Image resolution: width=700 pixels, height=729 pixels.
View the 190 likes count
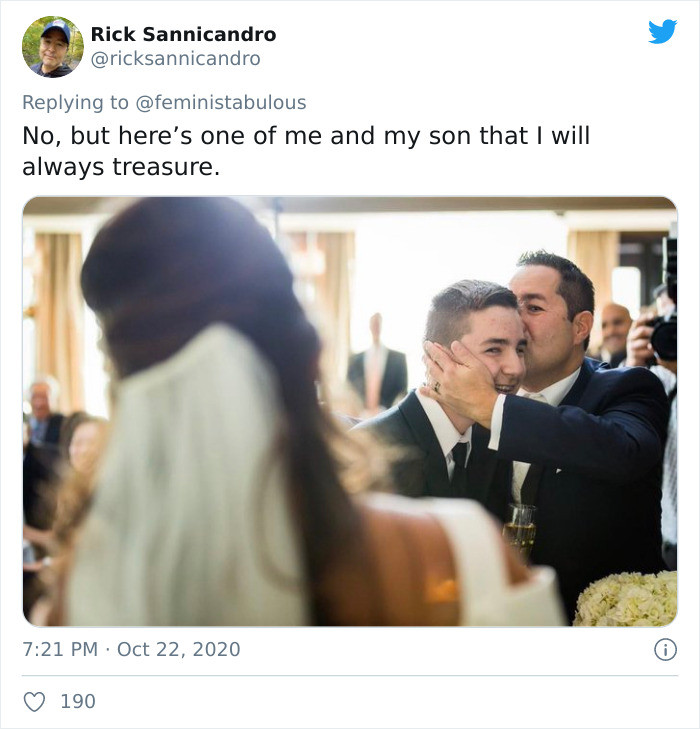[x=78, y=701]
